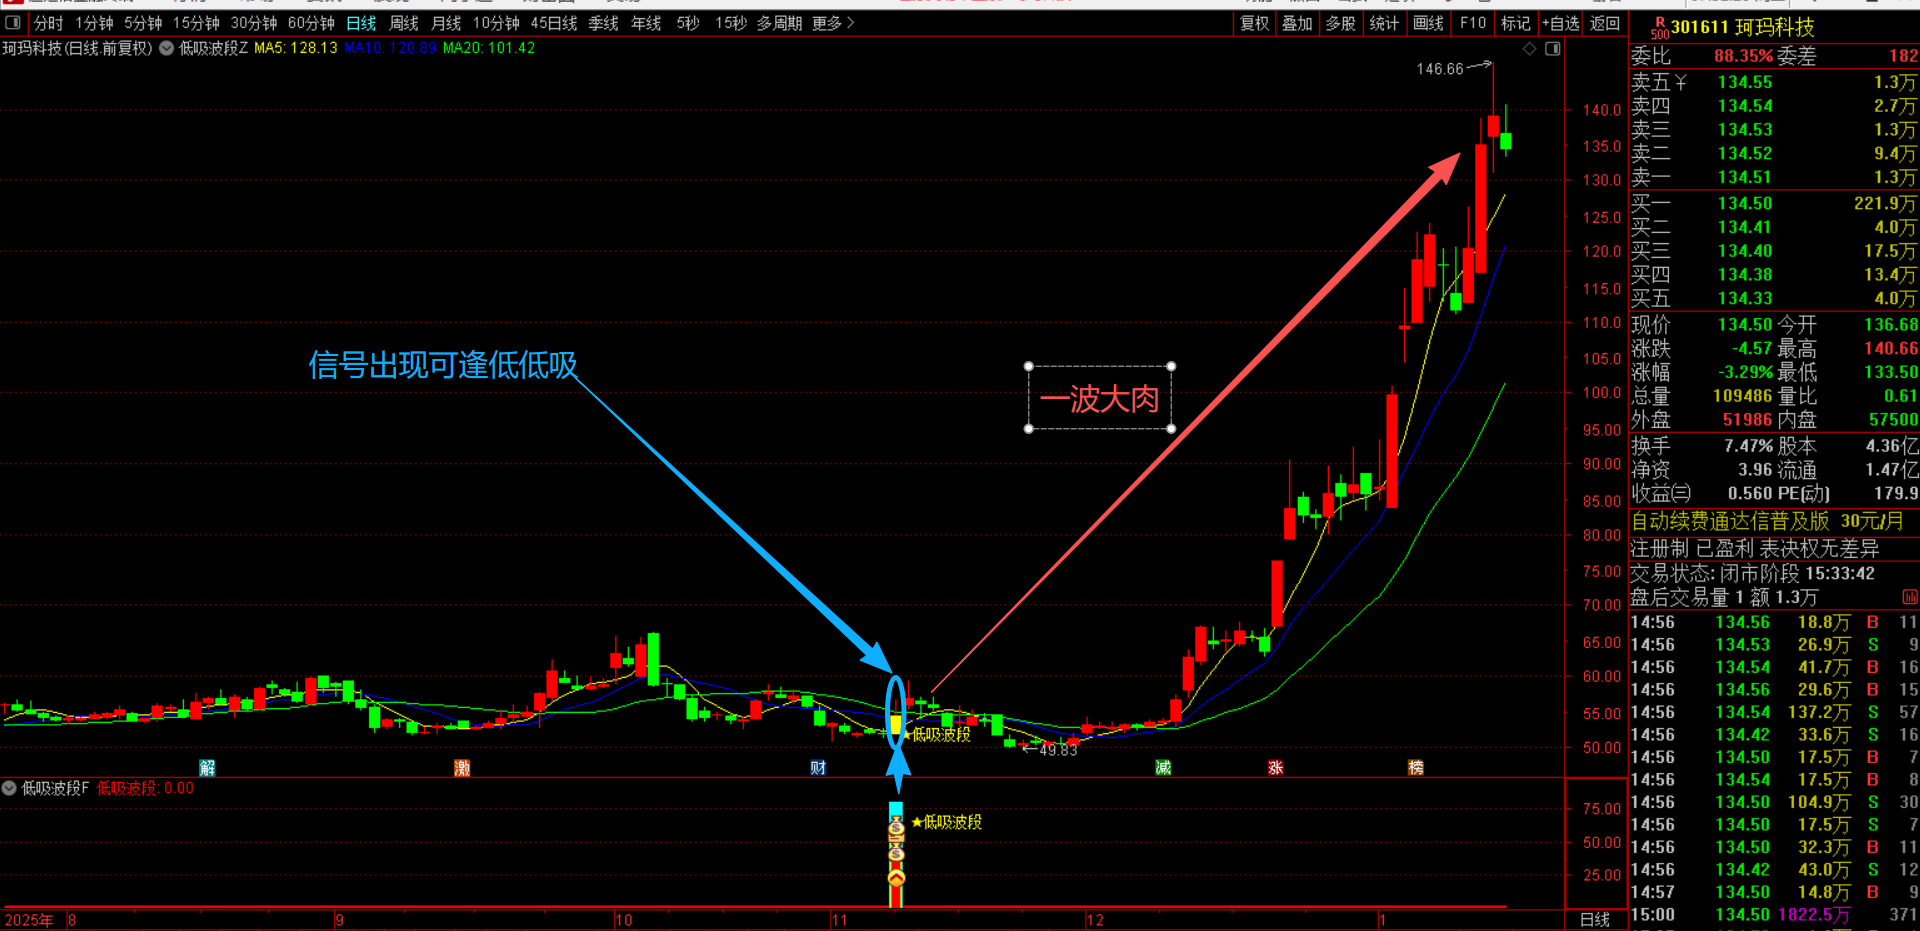The image size is (1920, 931).
Task: Click the 涨 event marker icon
Action: point(1275,768)
